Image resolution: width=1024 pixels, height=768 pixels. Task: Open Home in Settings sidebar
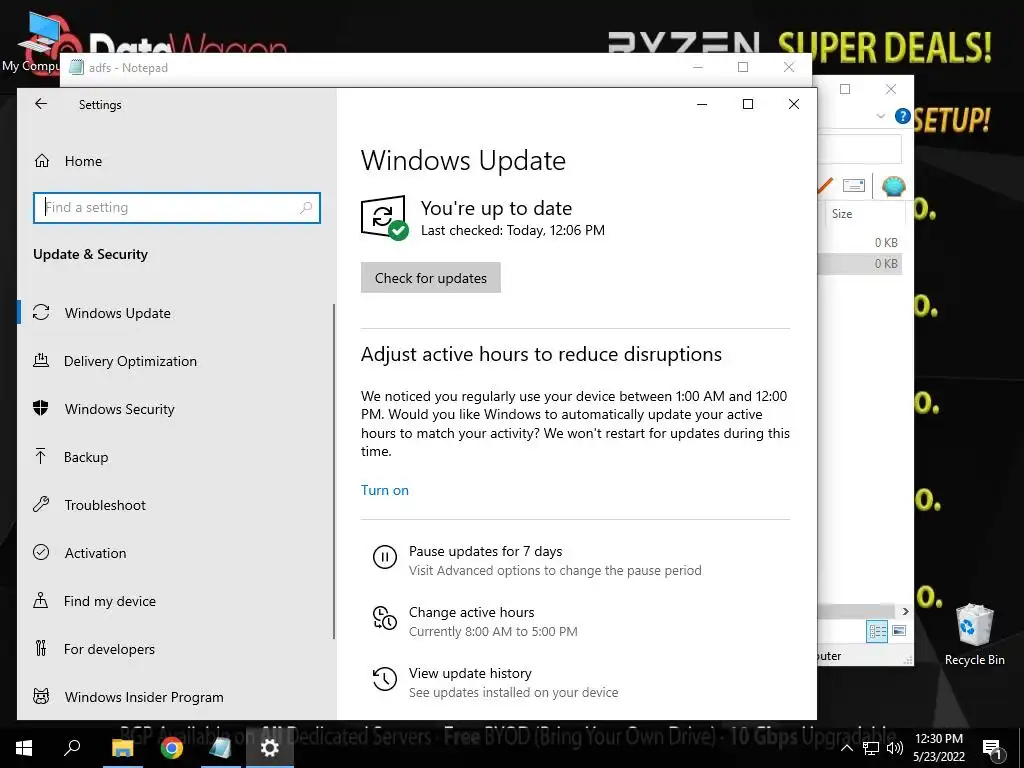83,161
